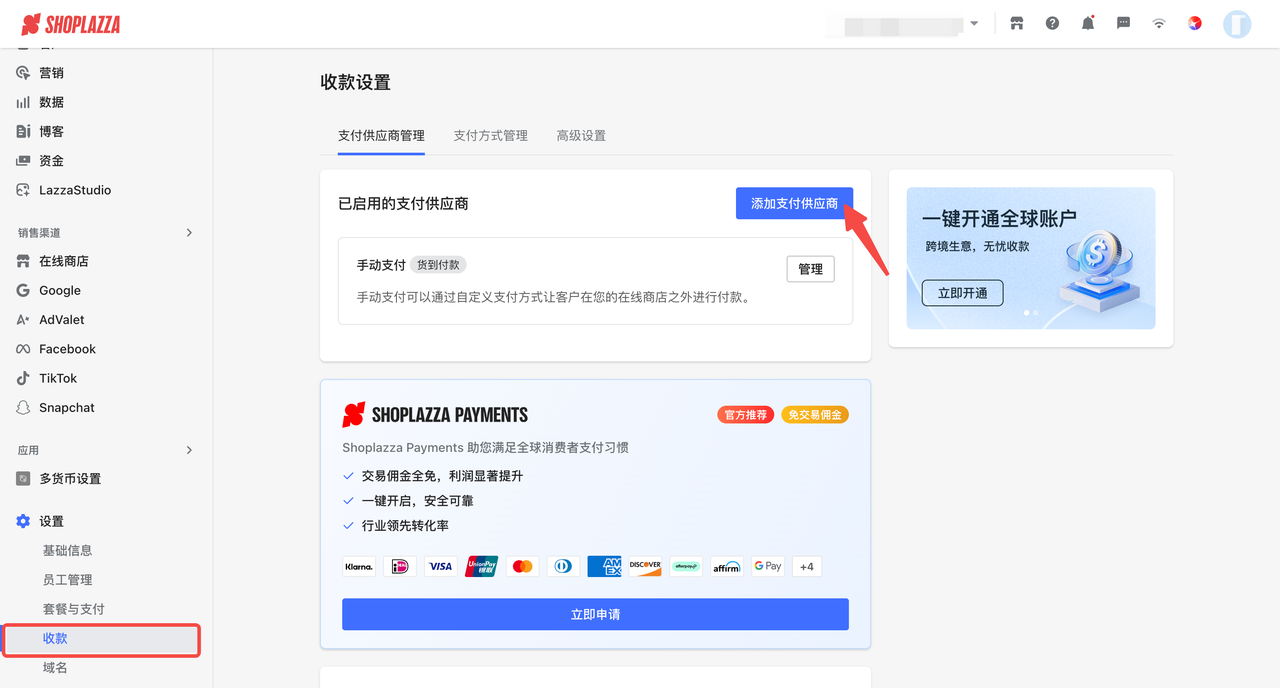Screen dimensions: 1280x688
Task: Open the chat message icon in header
Action: pyautogui.click(x=1123, y=23)
